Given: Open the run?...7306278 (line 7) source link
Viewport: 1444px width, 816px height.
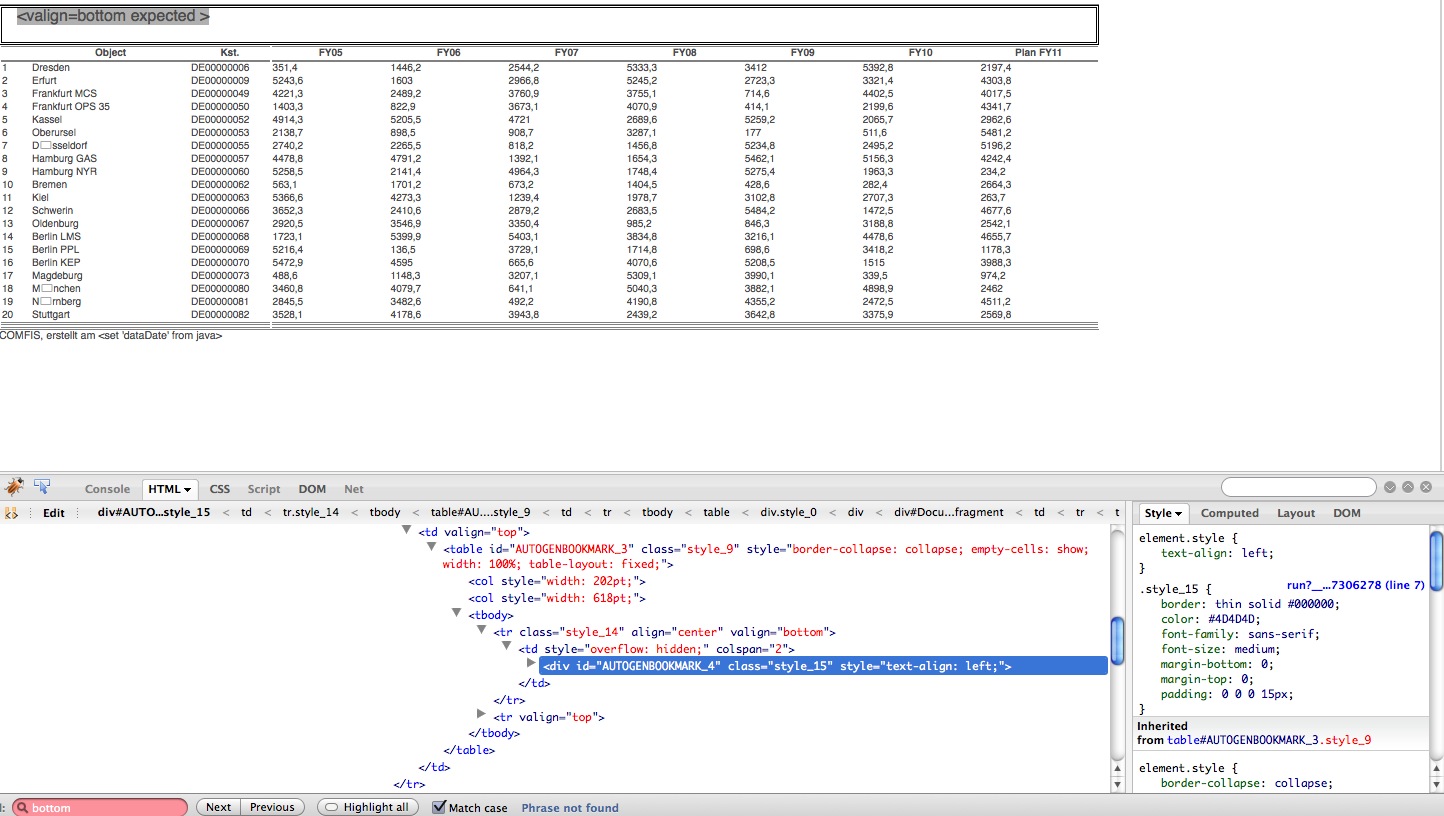Looking at the screenshot, I should click(x=1355, y=585).
